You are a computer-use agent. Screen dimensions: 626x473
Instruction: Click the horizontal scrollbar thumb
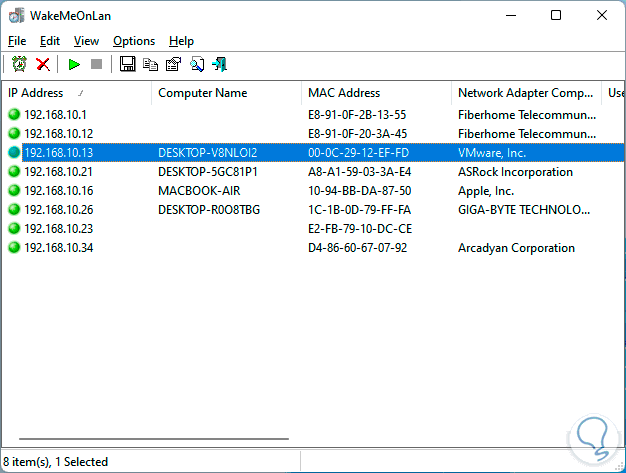click(154, 439)
